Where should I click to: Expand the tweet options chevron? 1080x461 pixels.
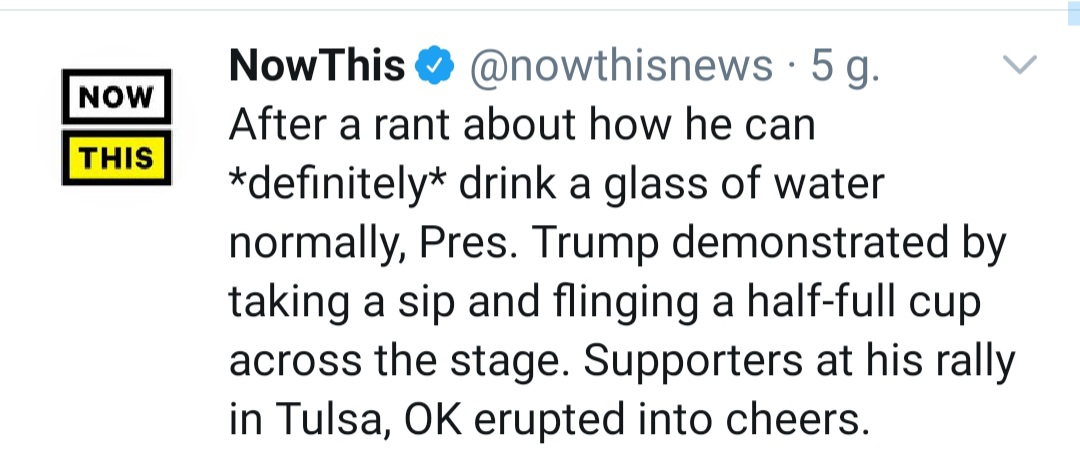(x=1019, y=66)
